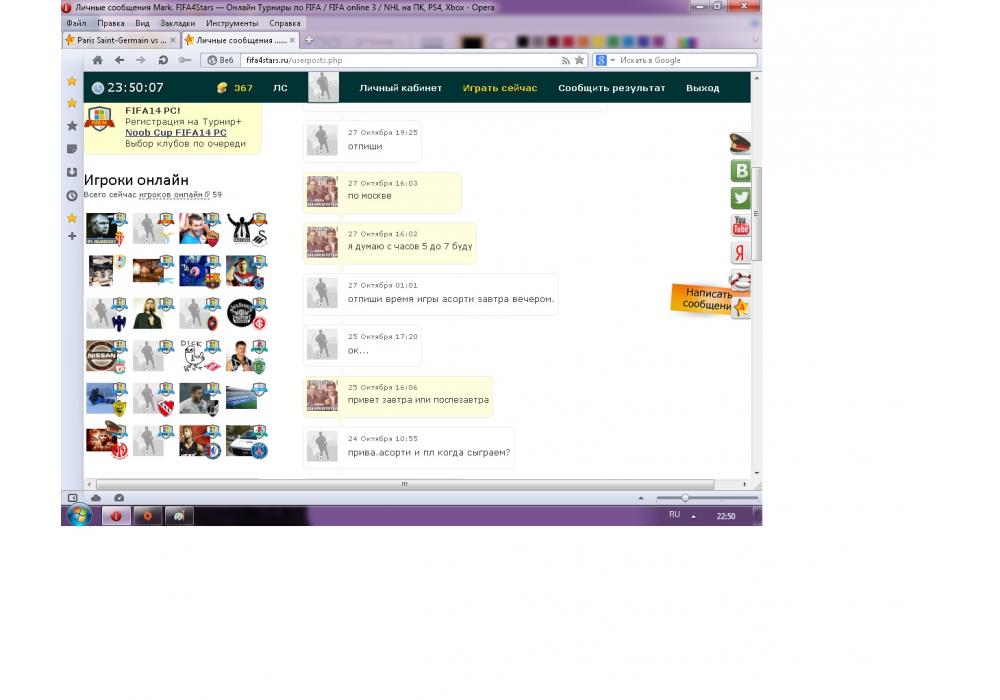1000x700 pixels.
Task: Click the browser Back arrow
Action: coord(119,60)
